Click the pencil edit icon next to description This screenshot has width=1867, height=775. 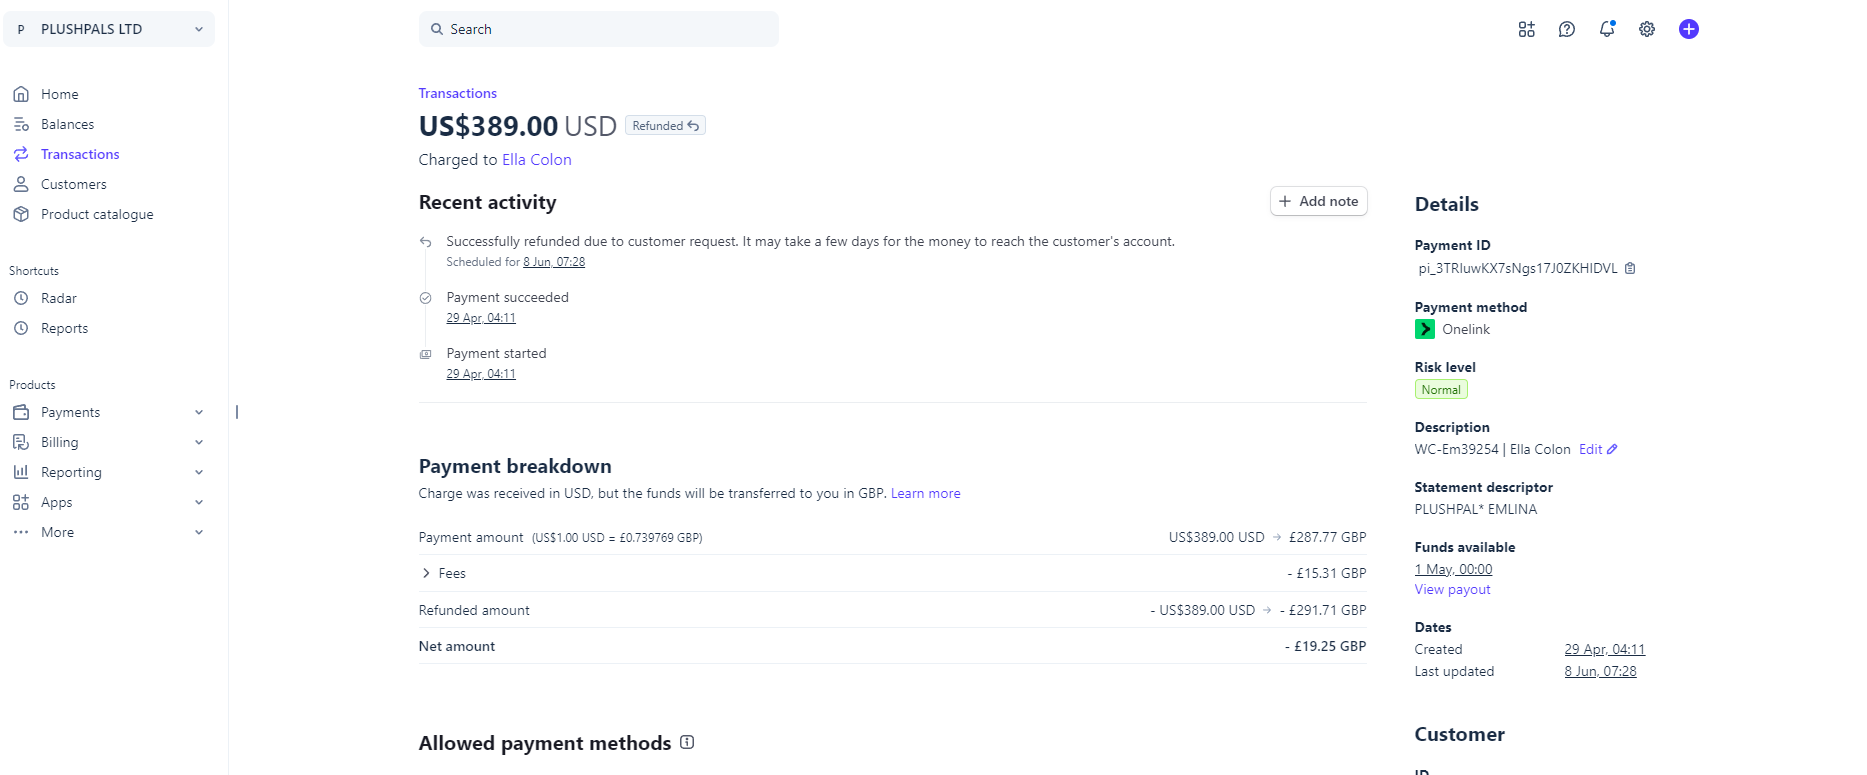1612,449
